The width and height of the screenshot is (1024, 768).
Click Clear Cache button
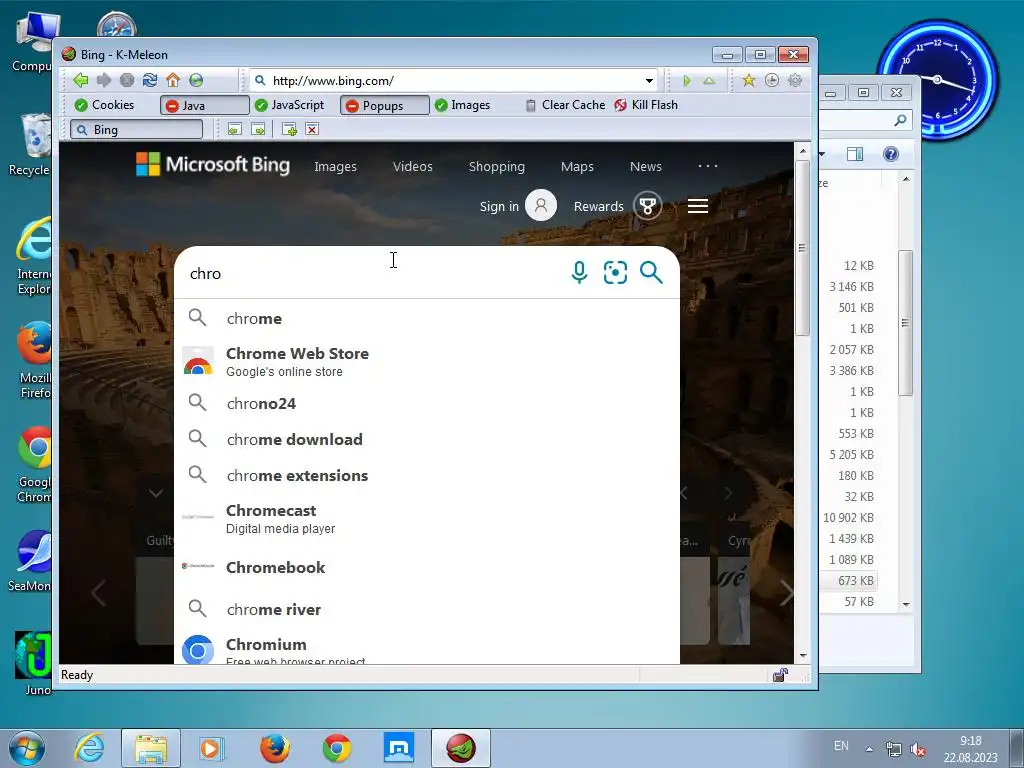tap(566, 105)
